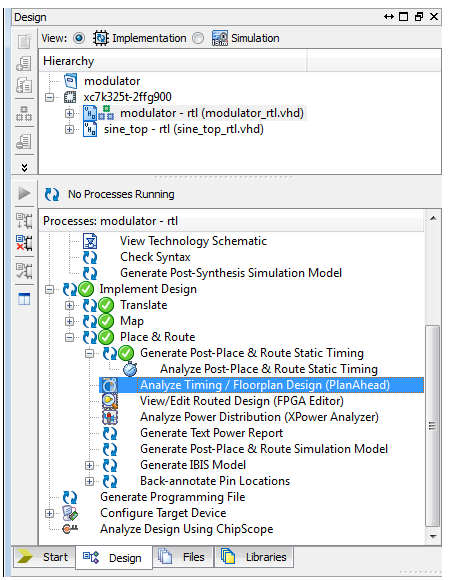Switch to the Files tab
The width and height of the screenshot is (452, 580).
[183, 557]
